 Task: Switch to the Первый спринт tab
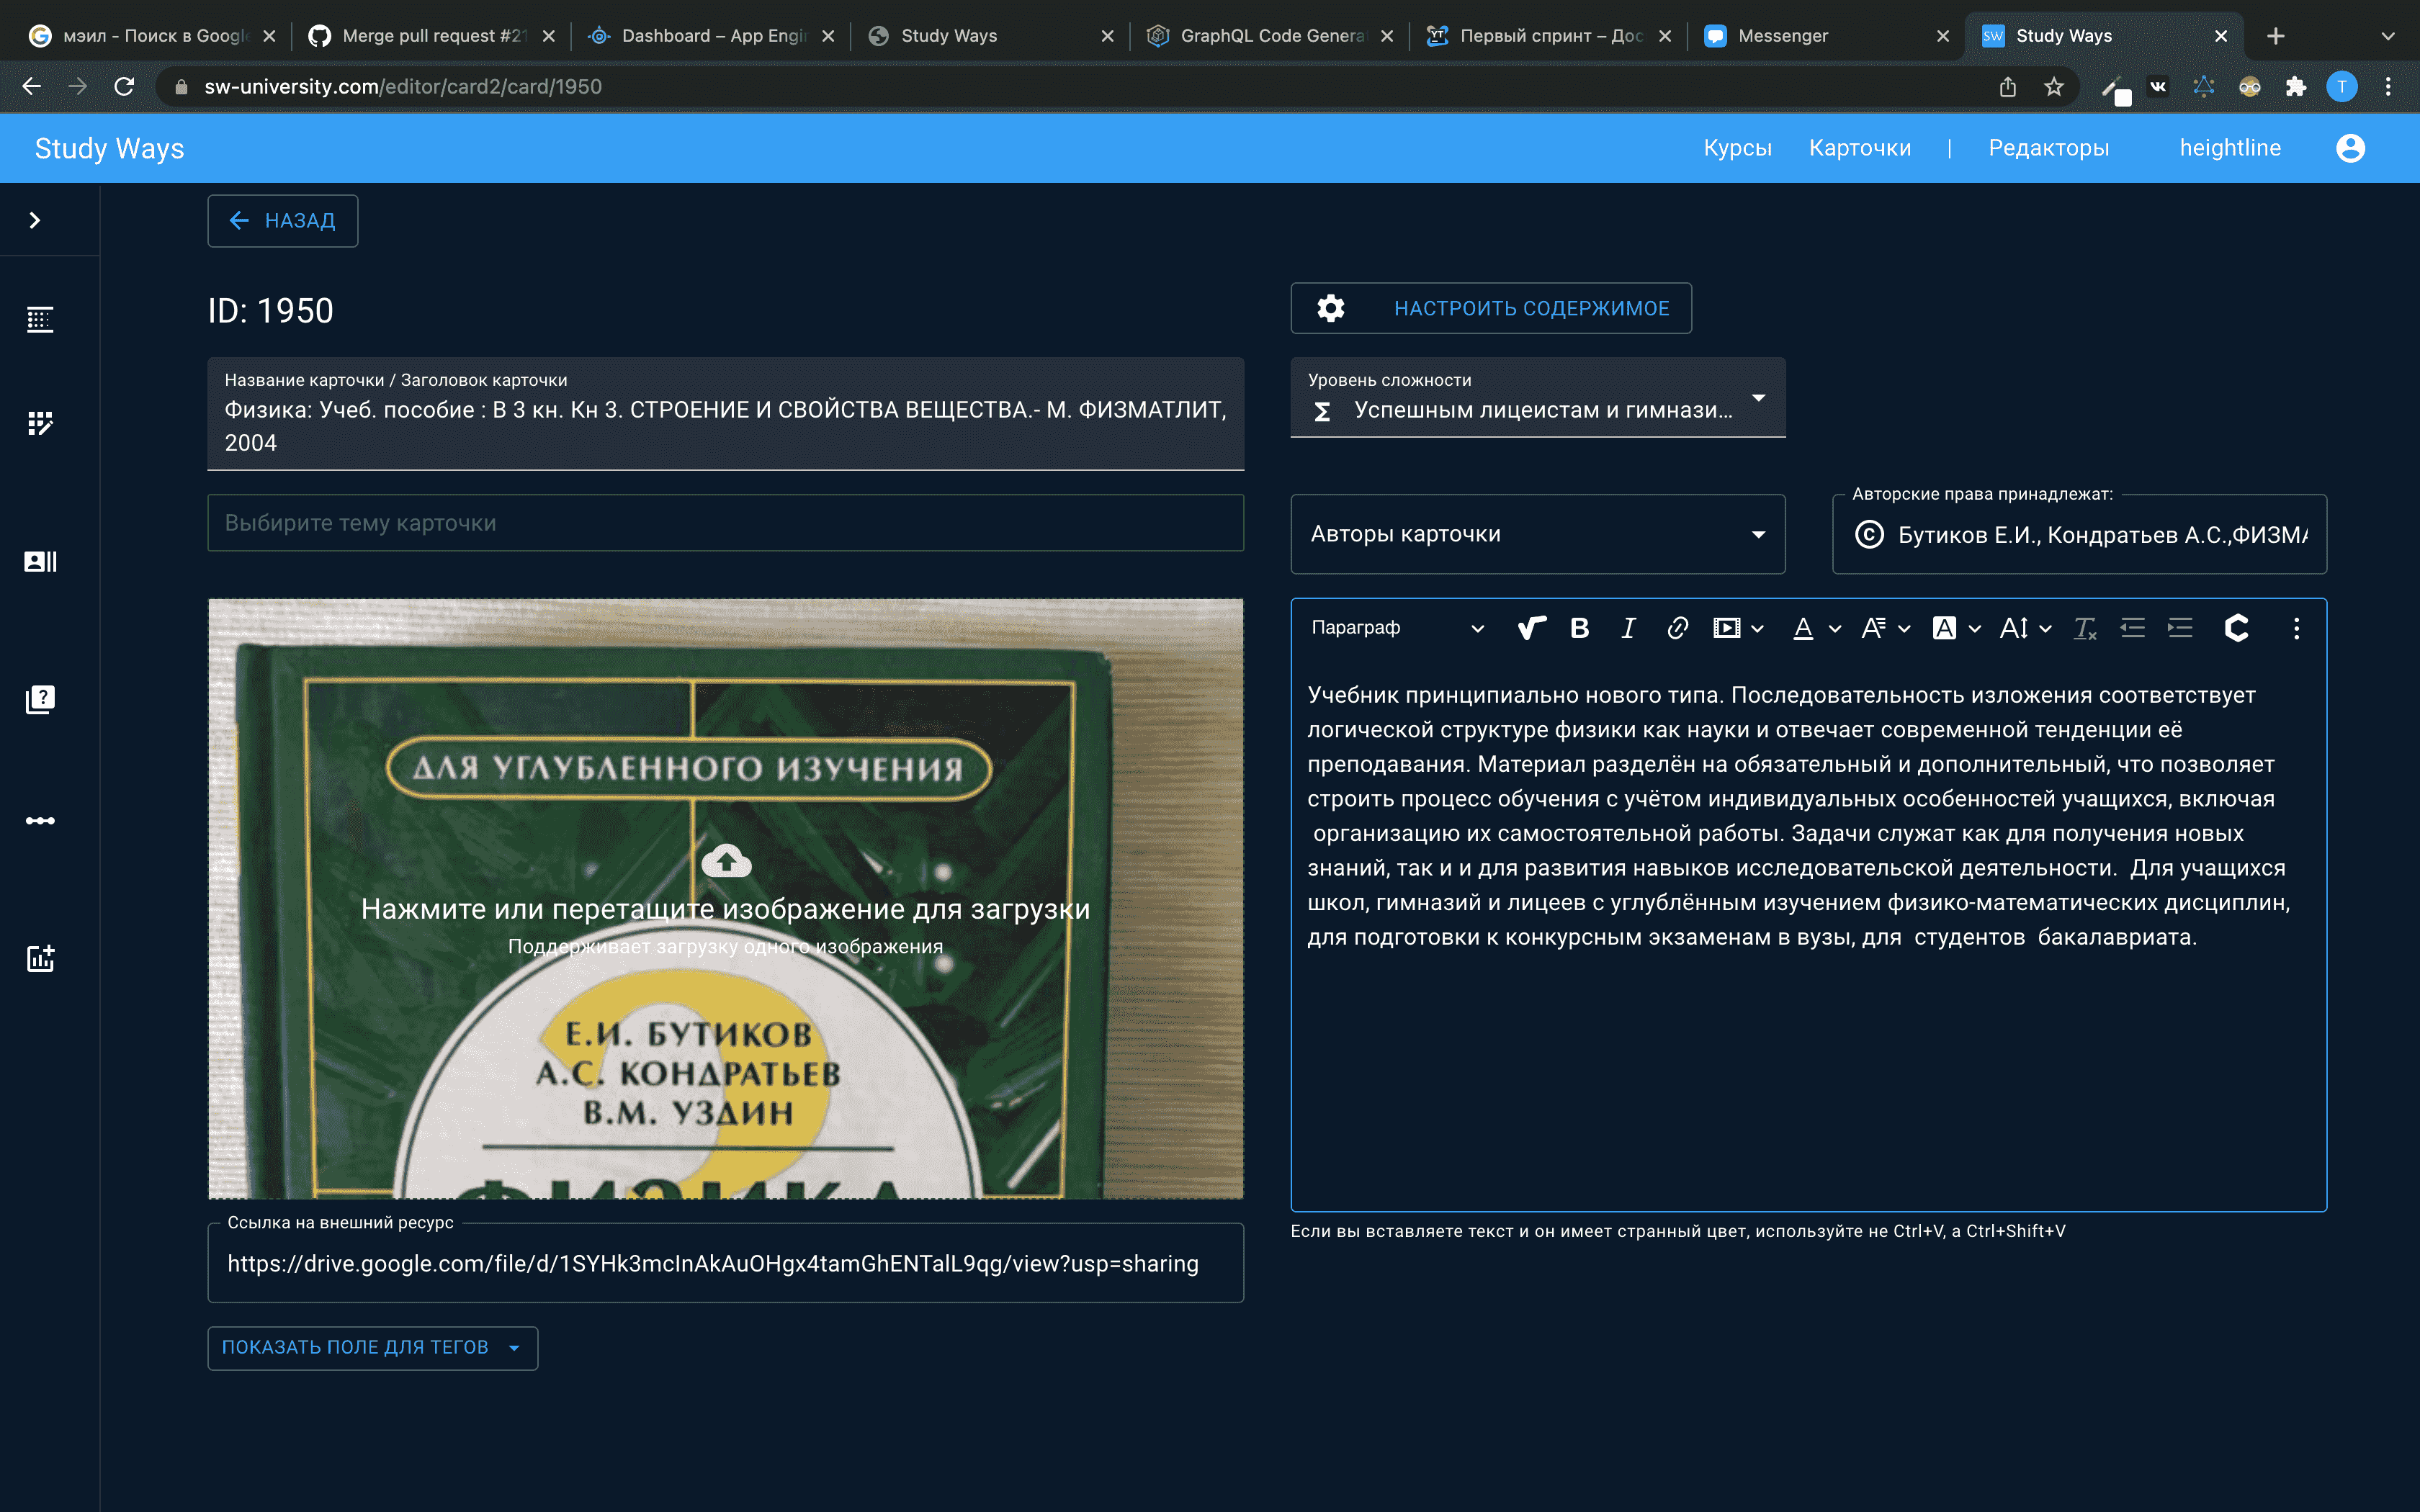point(1548,36)
